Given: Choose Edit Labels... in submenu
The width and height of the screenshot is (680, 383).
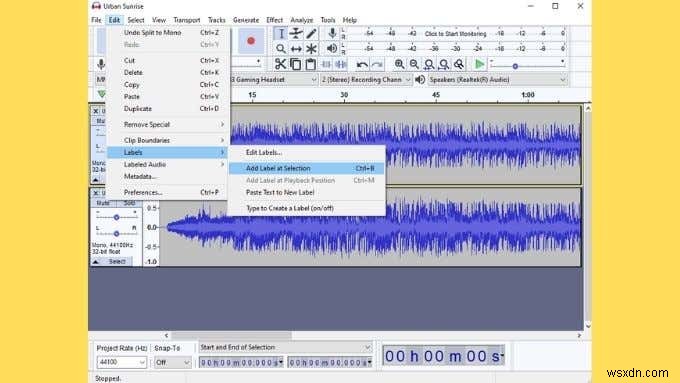Looking at the screenshot, I should point(307,153).
